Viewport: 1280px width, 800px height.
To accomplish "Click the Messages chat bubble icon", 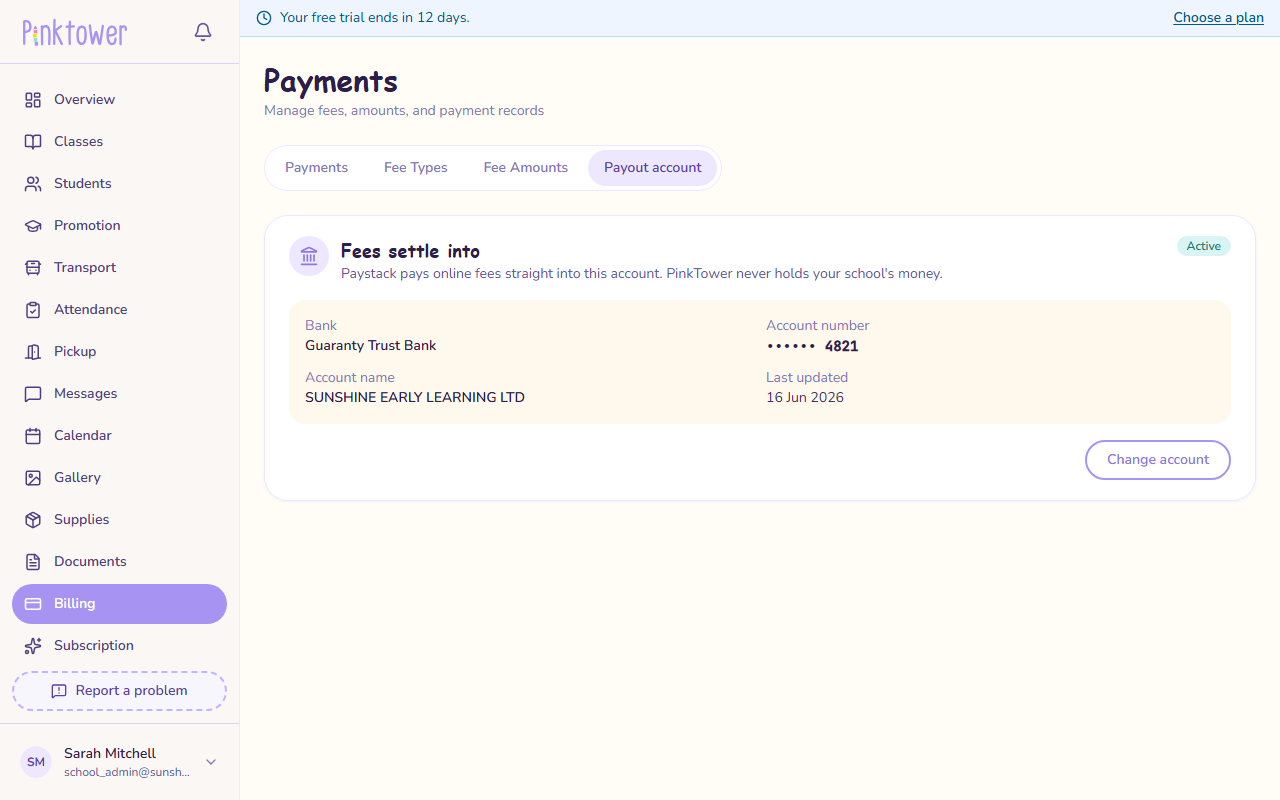I will click(33, 394).
